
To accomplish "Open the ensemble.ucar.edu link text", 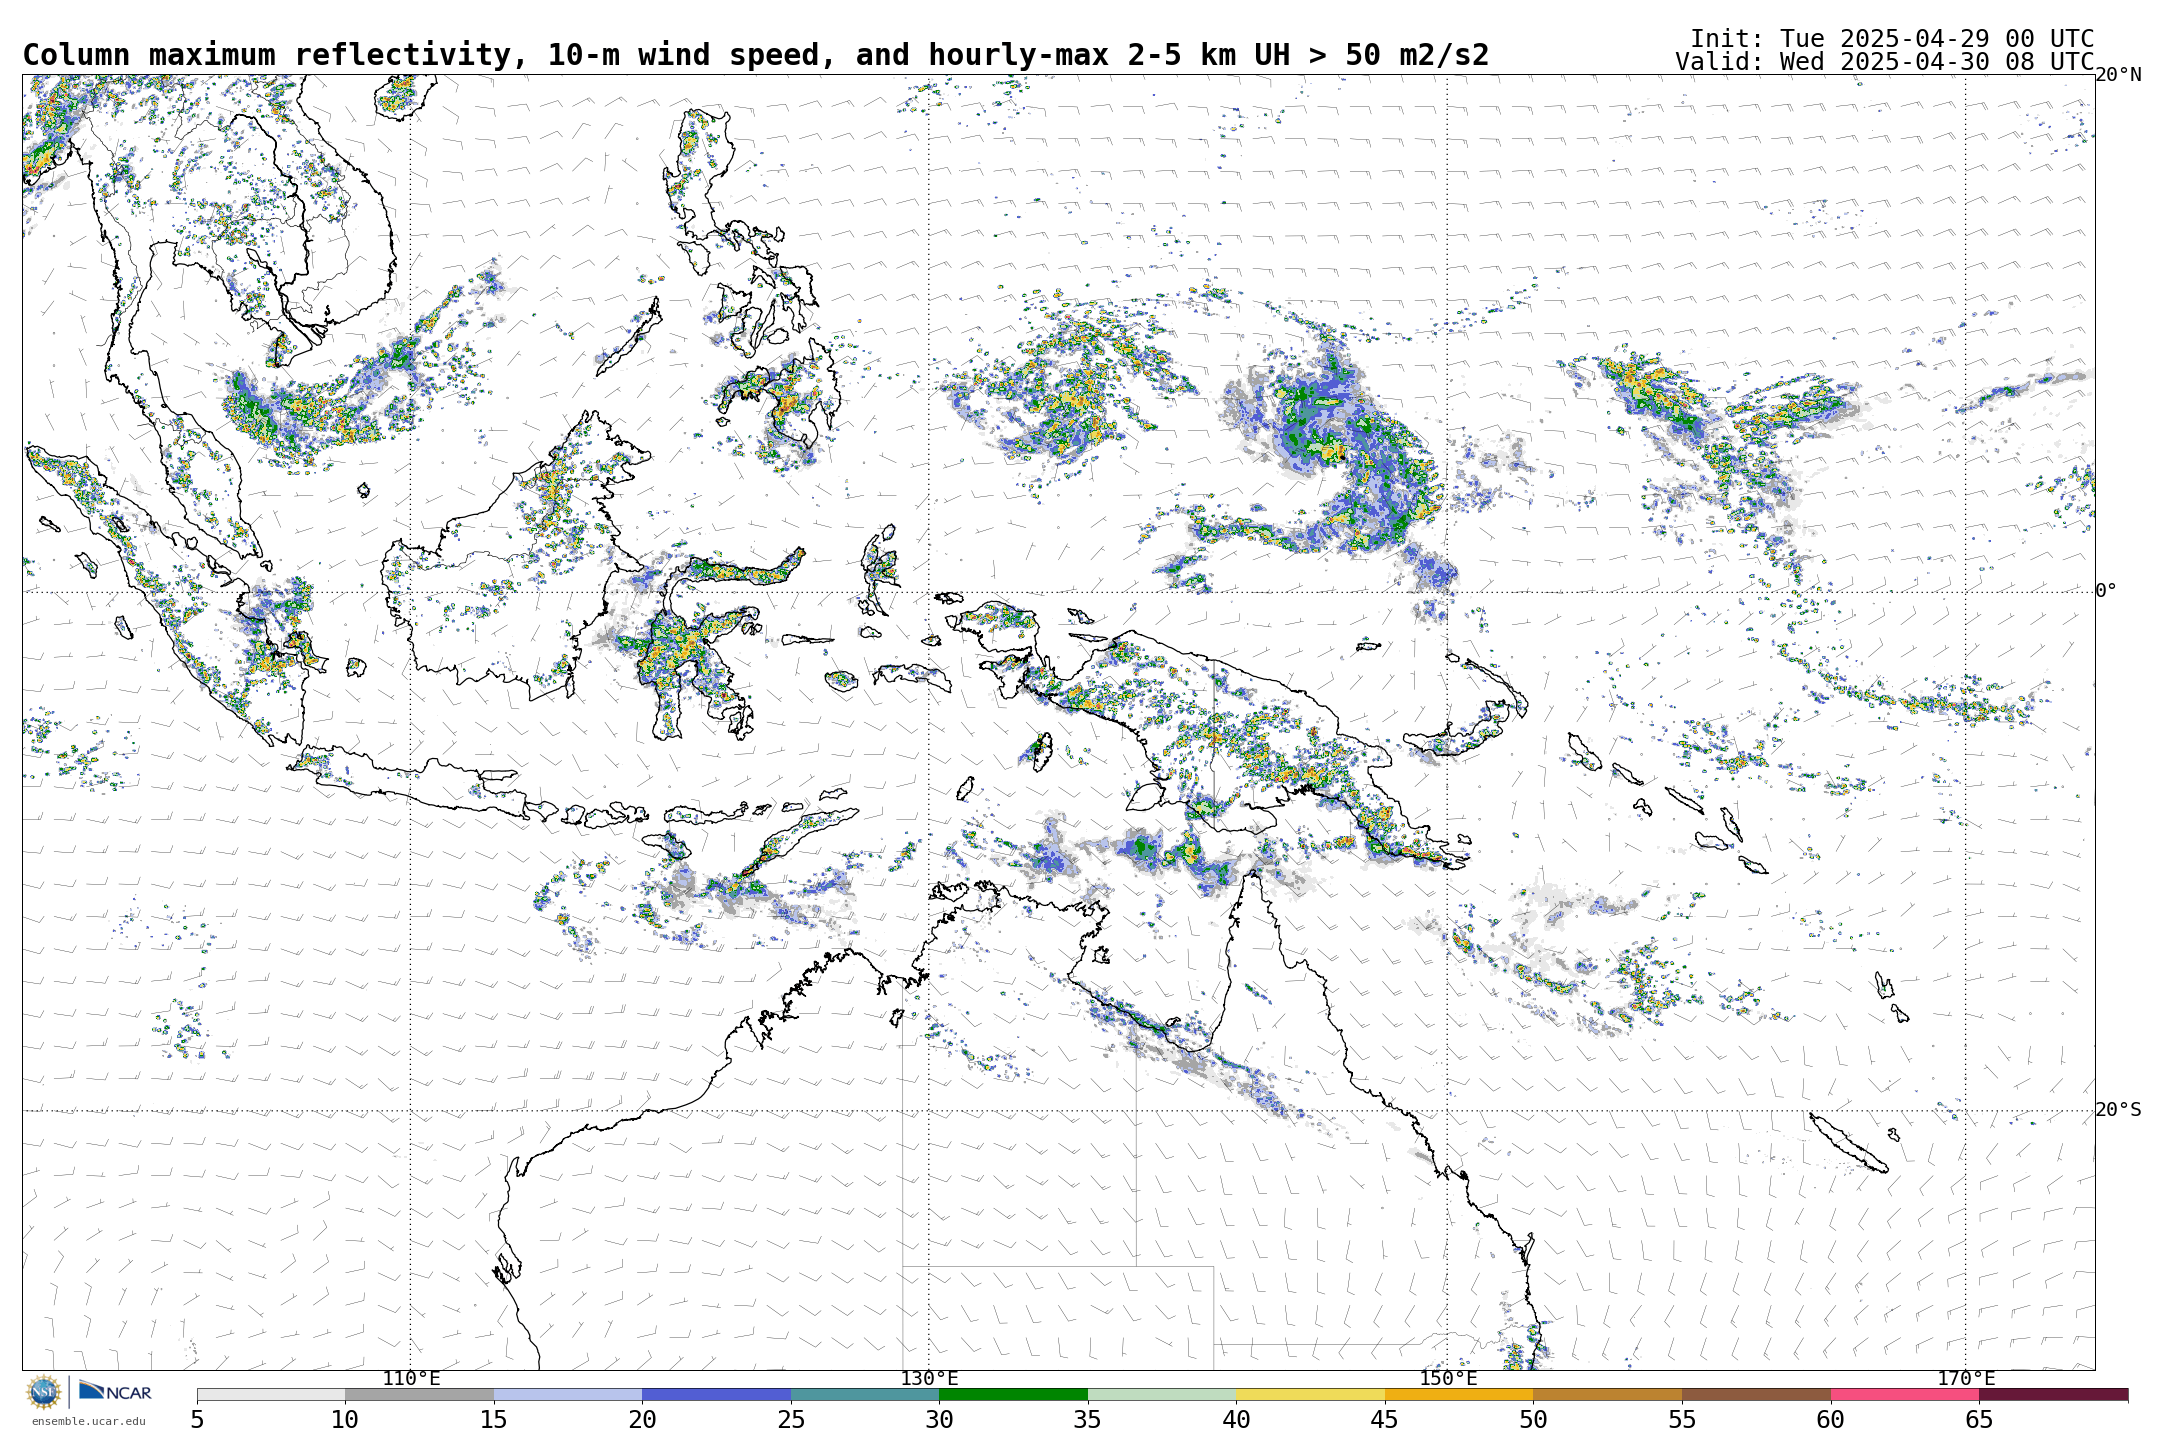I will point(88,1421).
